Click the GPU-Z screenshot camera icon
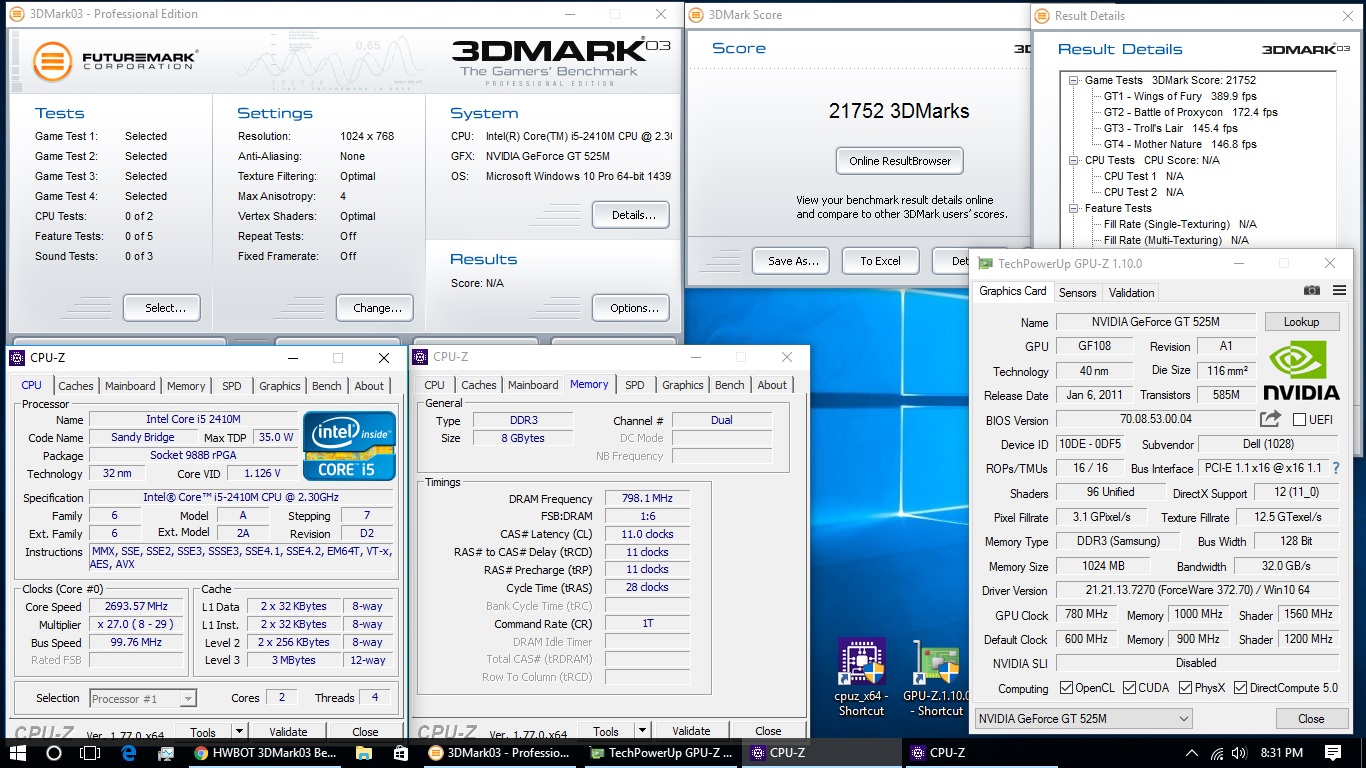 pyautogui.click(x=1312, y=291)
